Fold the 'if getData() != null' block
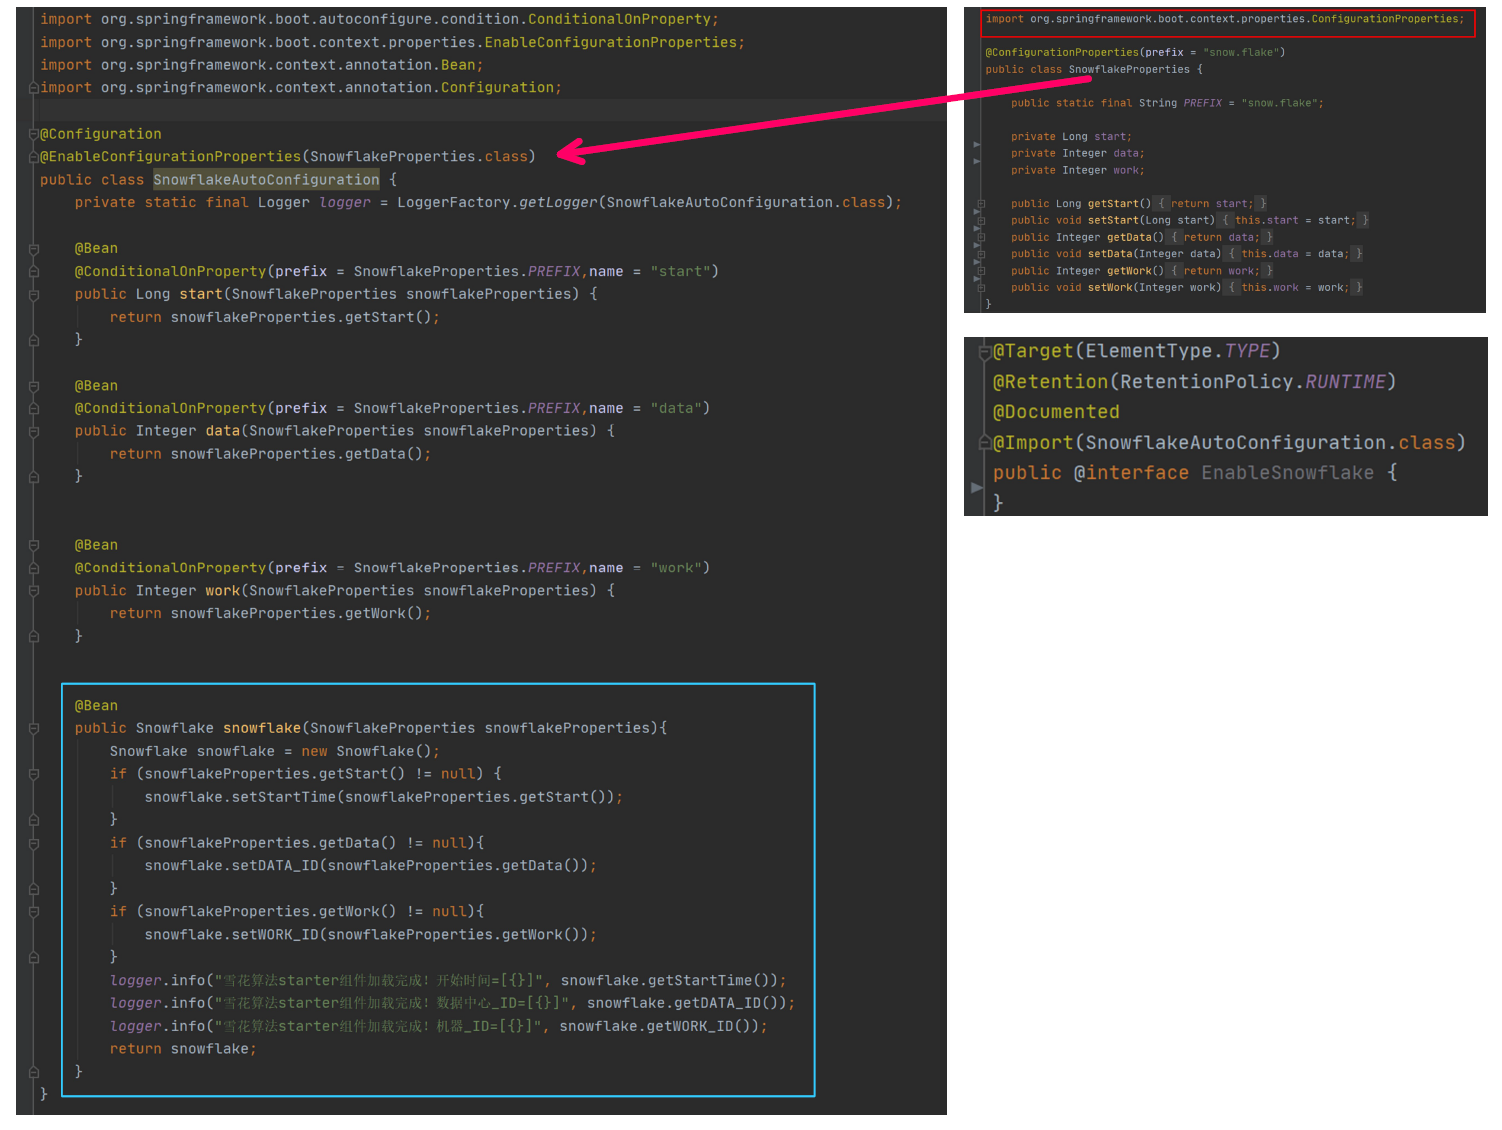 [33, 843]
